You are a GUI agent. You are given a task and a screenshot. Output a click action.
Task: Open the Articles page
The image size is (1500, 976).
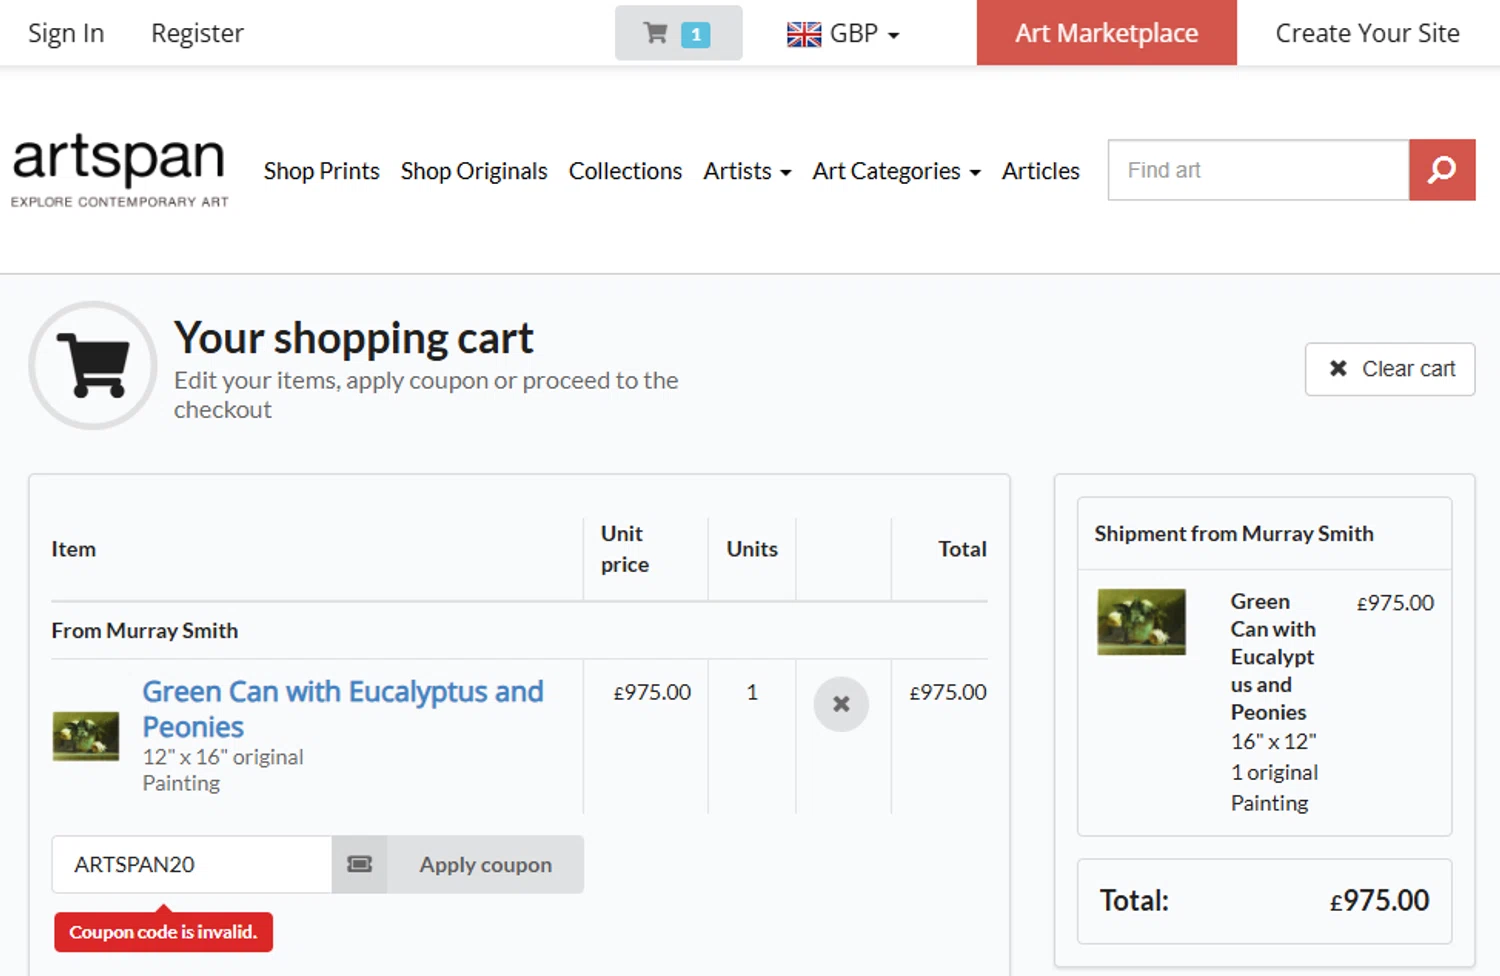[x=1041, y=171]
